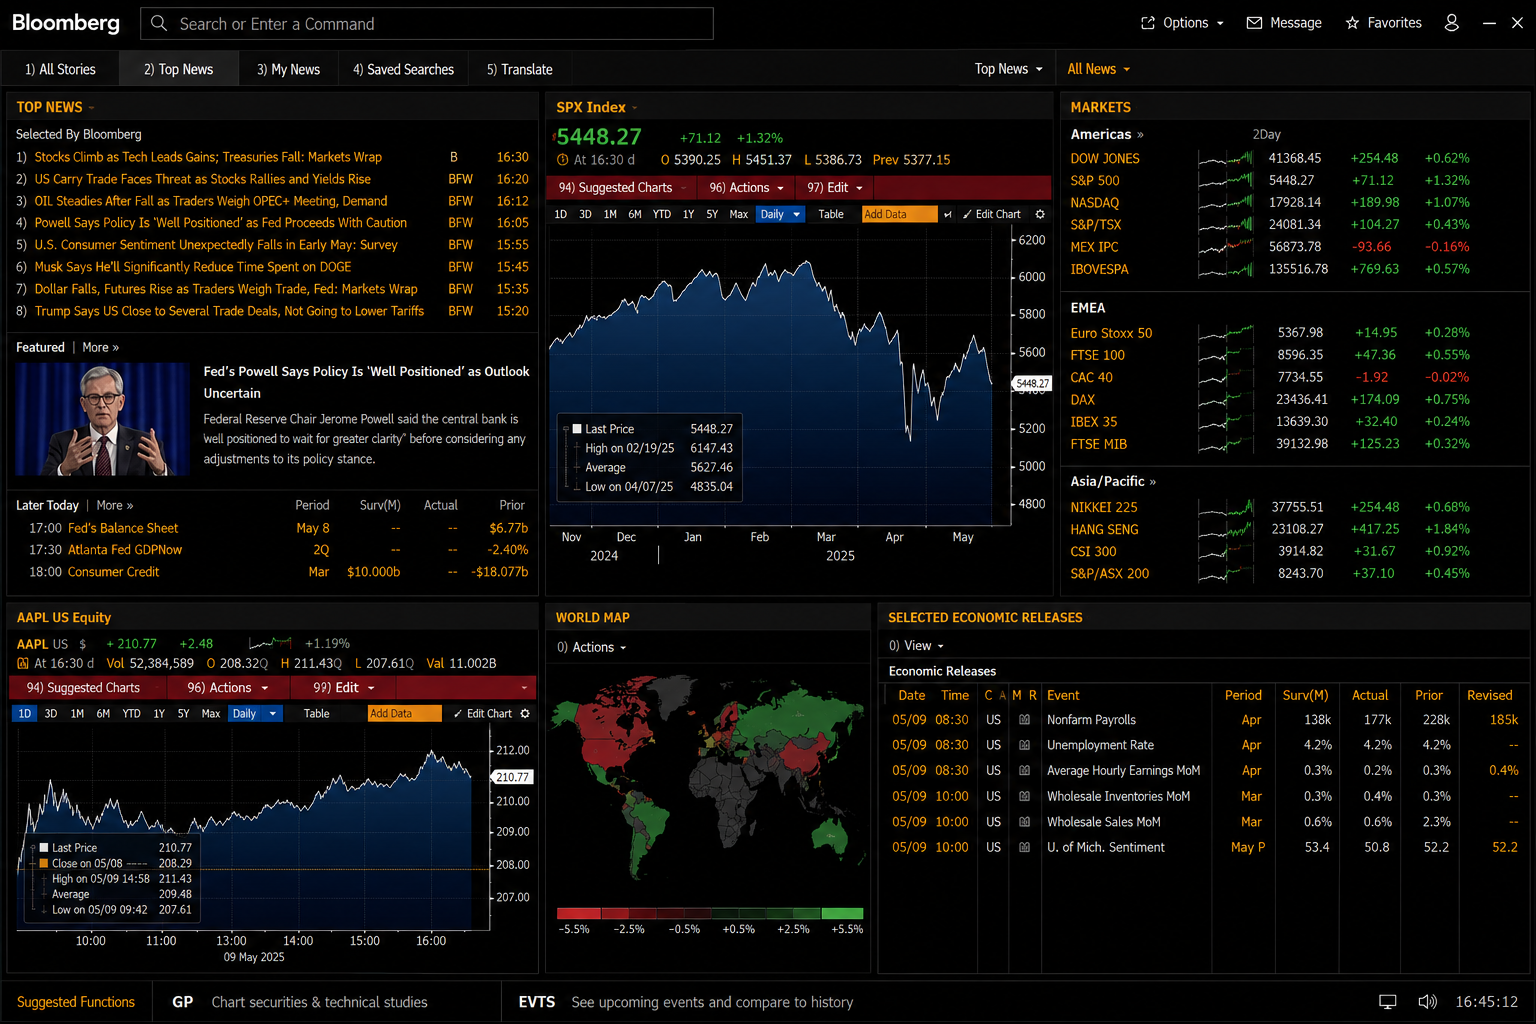The height and width of the screenshot is (1024, 1536).
Task: Open U. of Mich. Sentiment chart icon
Action: click(1025, 847)
